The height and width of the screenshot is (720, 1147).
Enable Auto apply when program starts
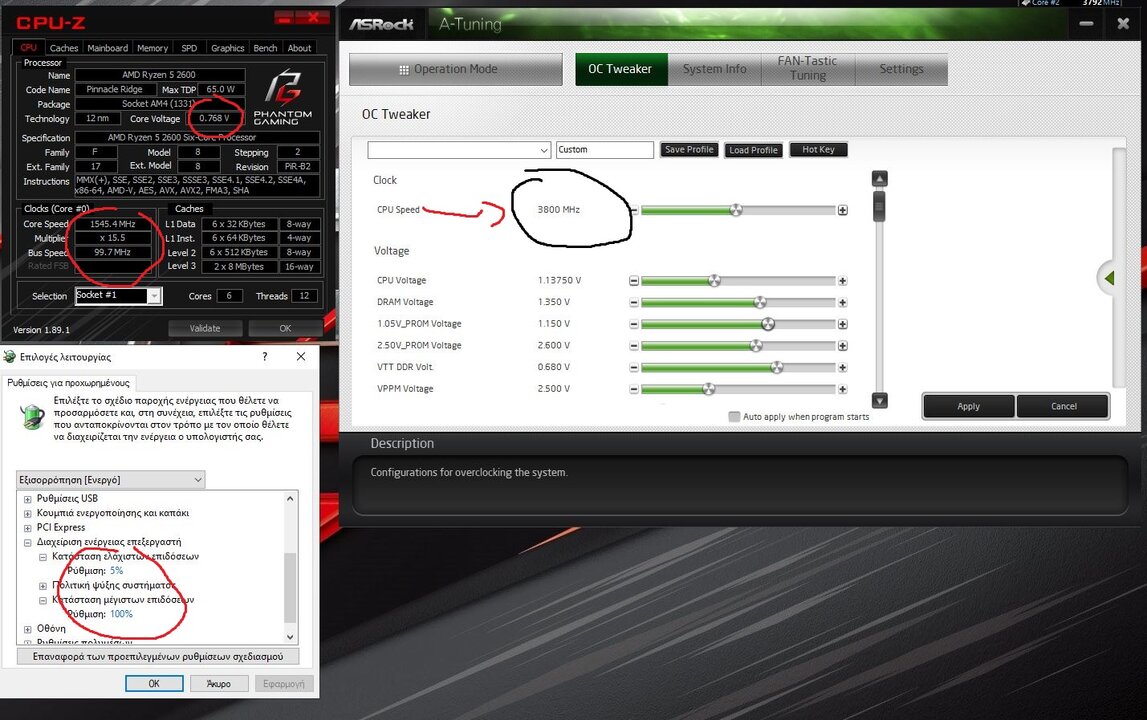pyautogui.click(x=734, y=416)
